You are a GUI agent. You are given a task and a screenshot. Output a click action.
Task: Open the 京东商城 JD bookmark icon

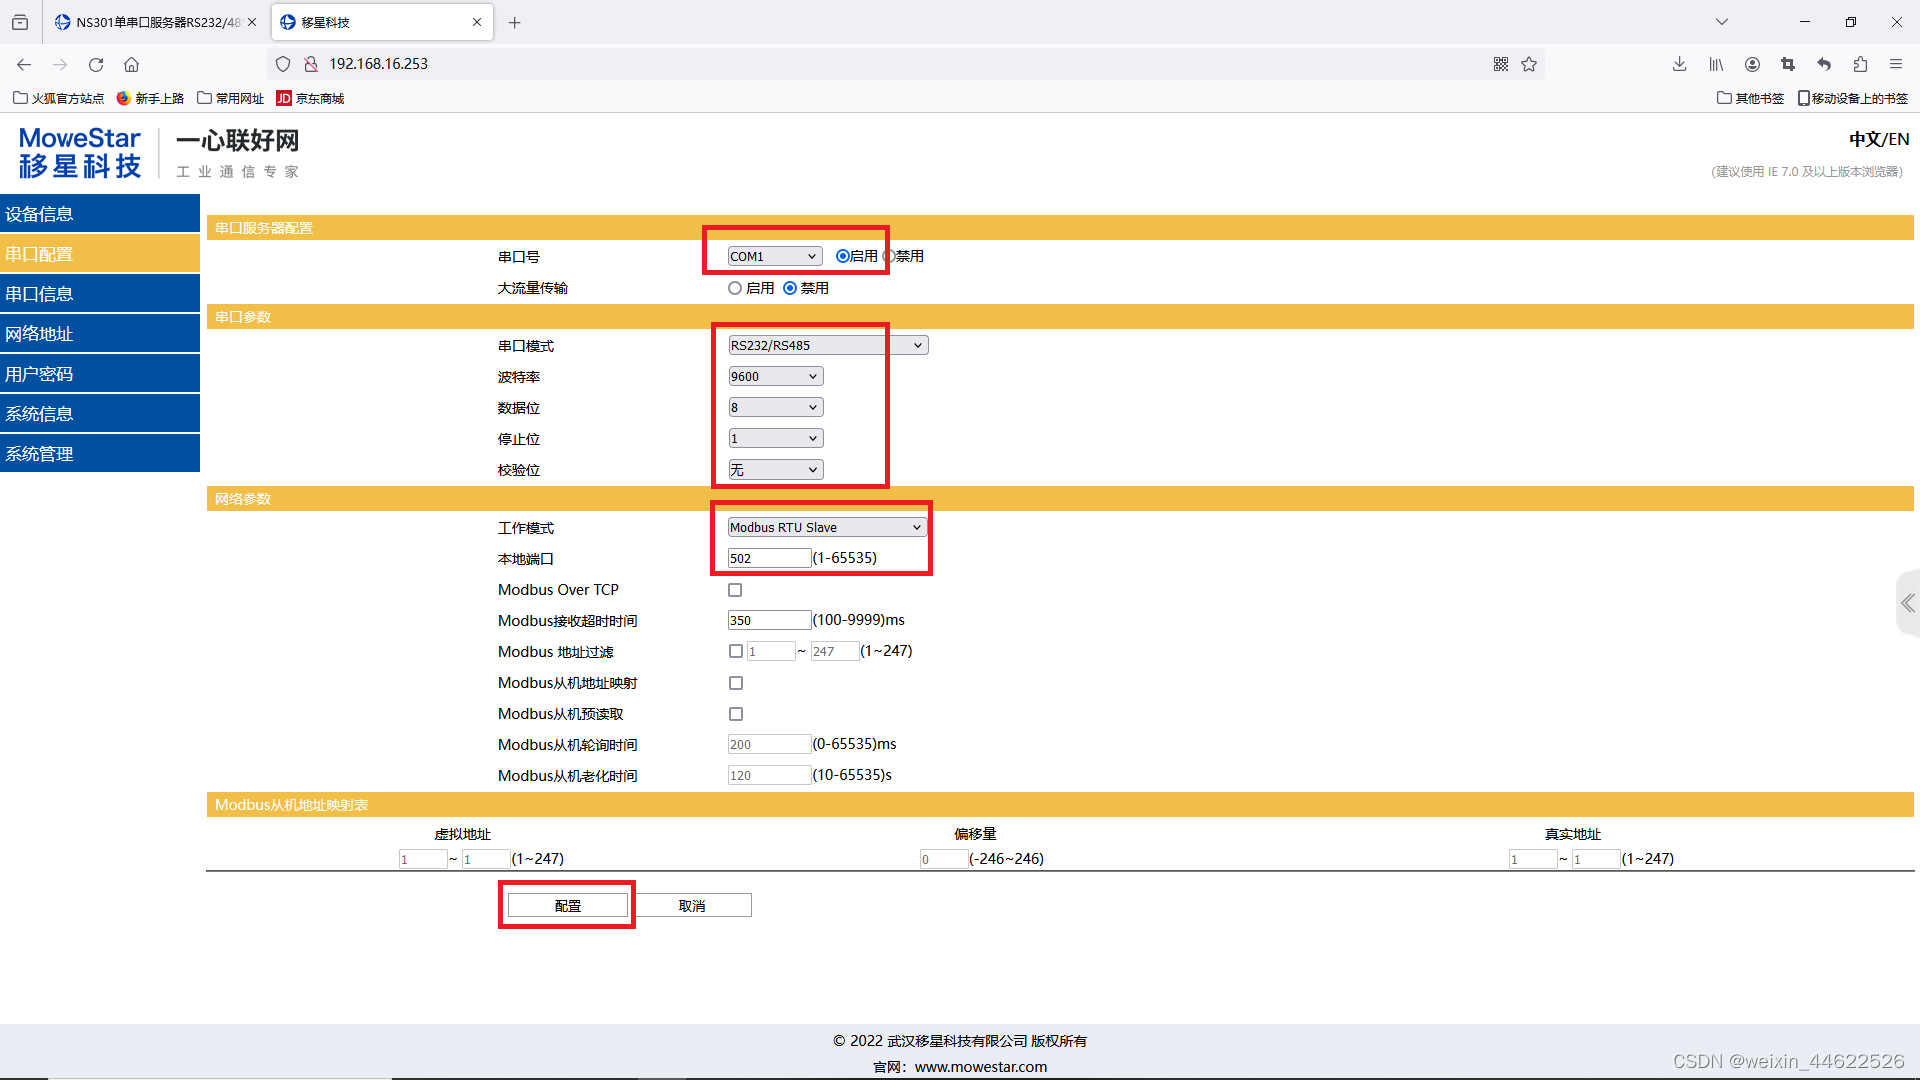pyautogui.click(x=284, y=98)
